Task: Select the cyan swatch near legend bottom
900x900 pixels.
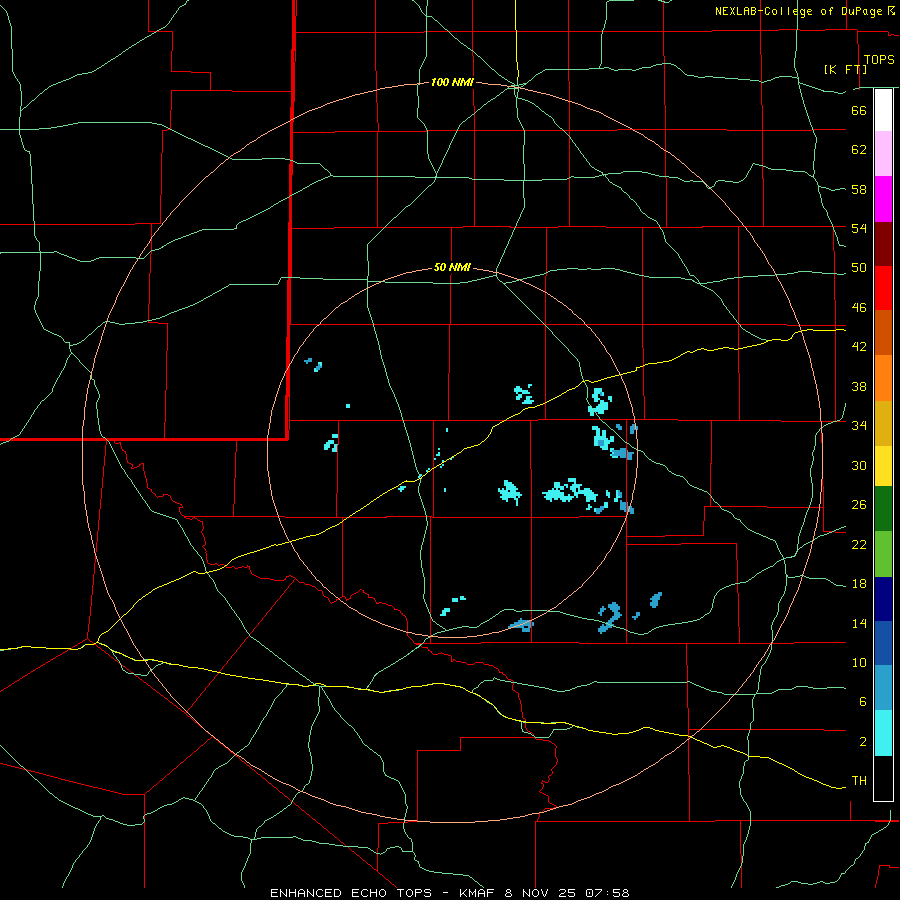Action: tap(883, 733)
